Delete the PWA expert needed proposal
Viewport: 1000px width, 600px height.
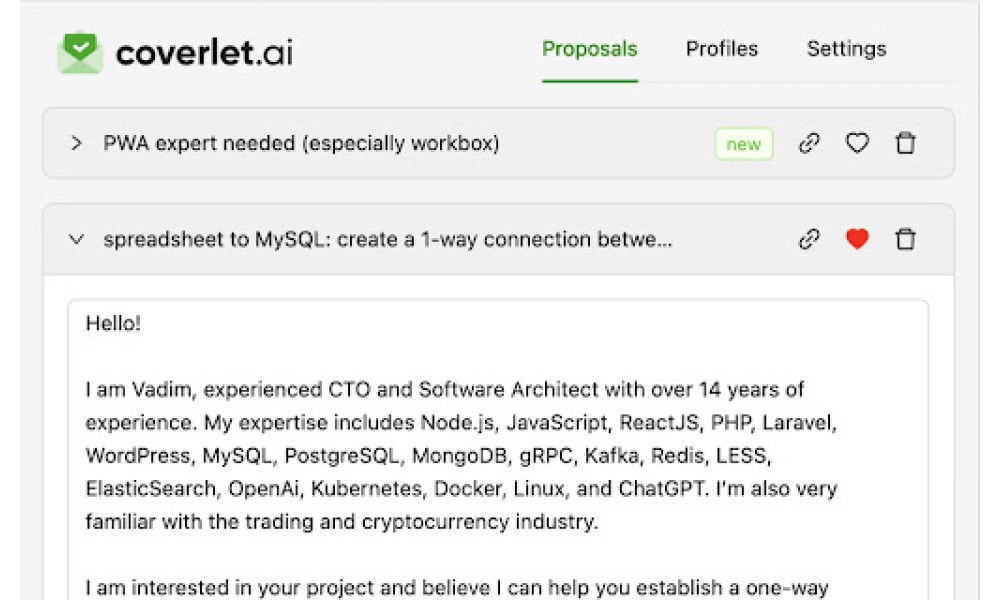click(x=906, y=143)
